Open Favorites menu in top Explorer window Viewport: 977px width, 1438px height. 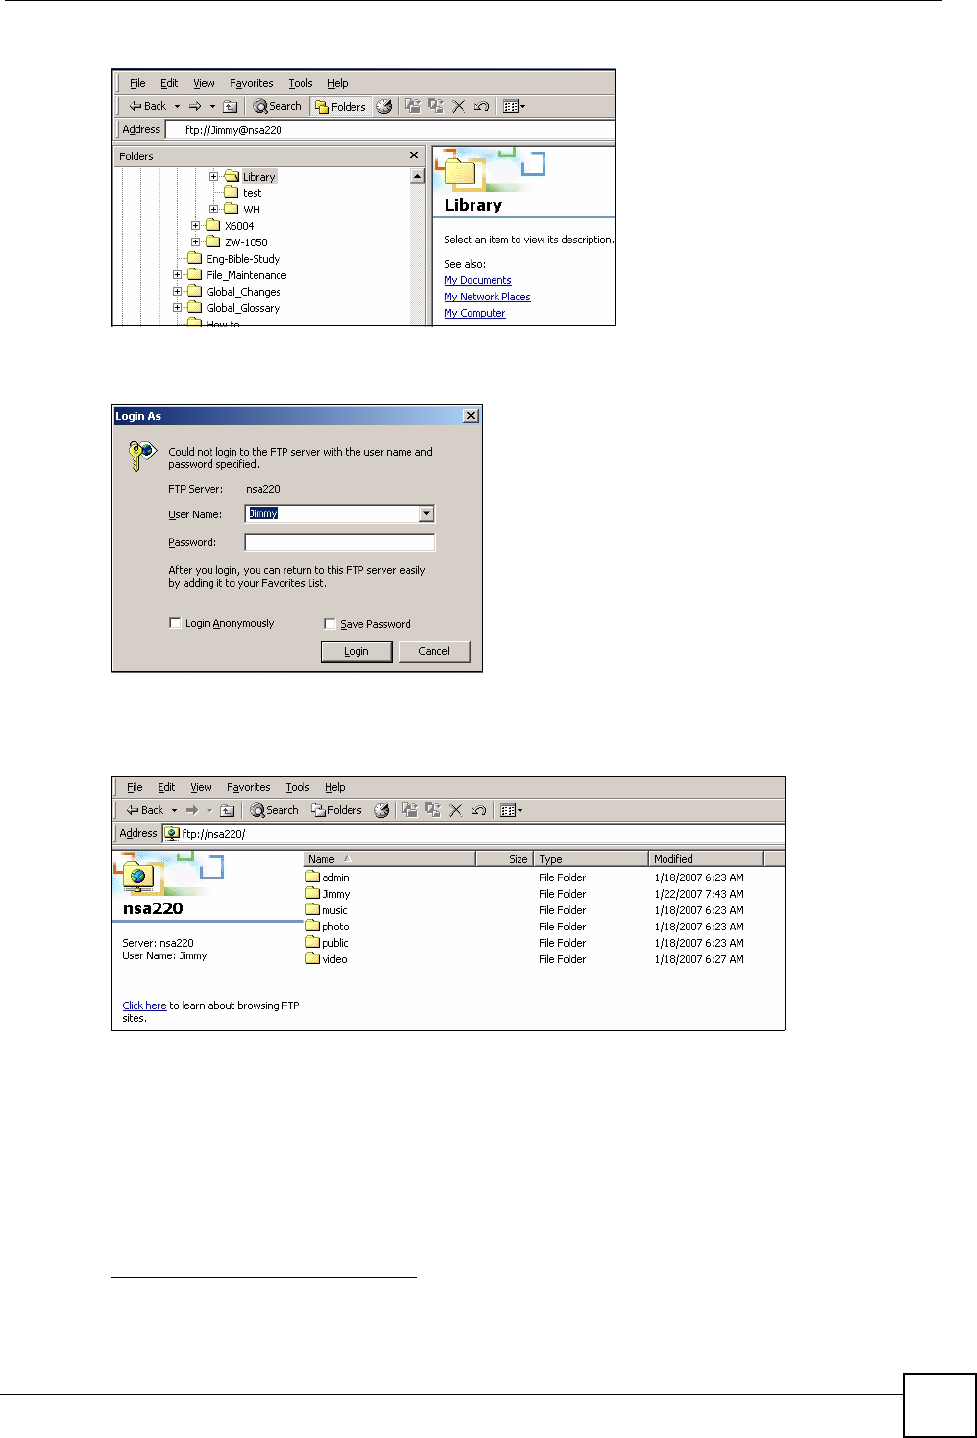point(251,83)
